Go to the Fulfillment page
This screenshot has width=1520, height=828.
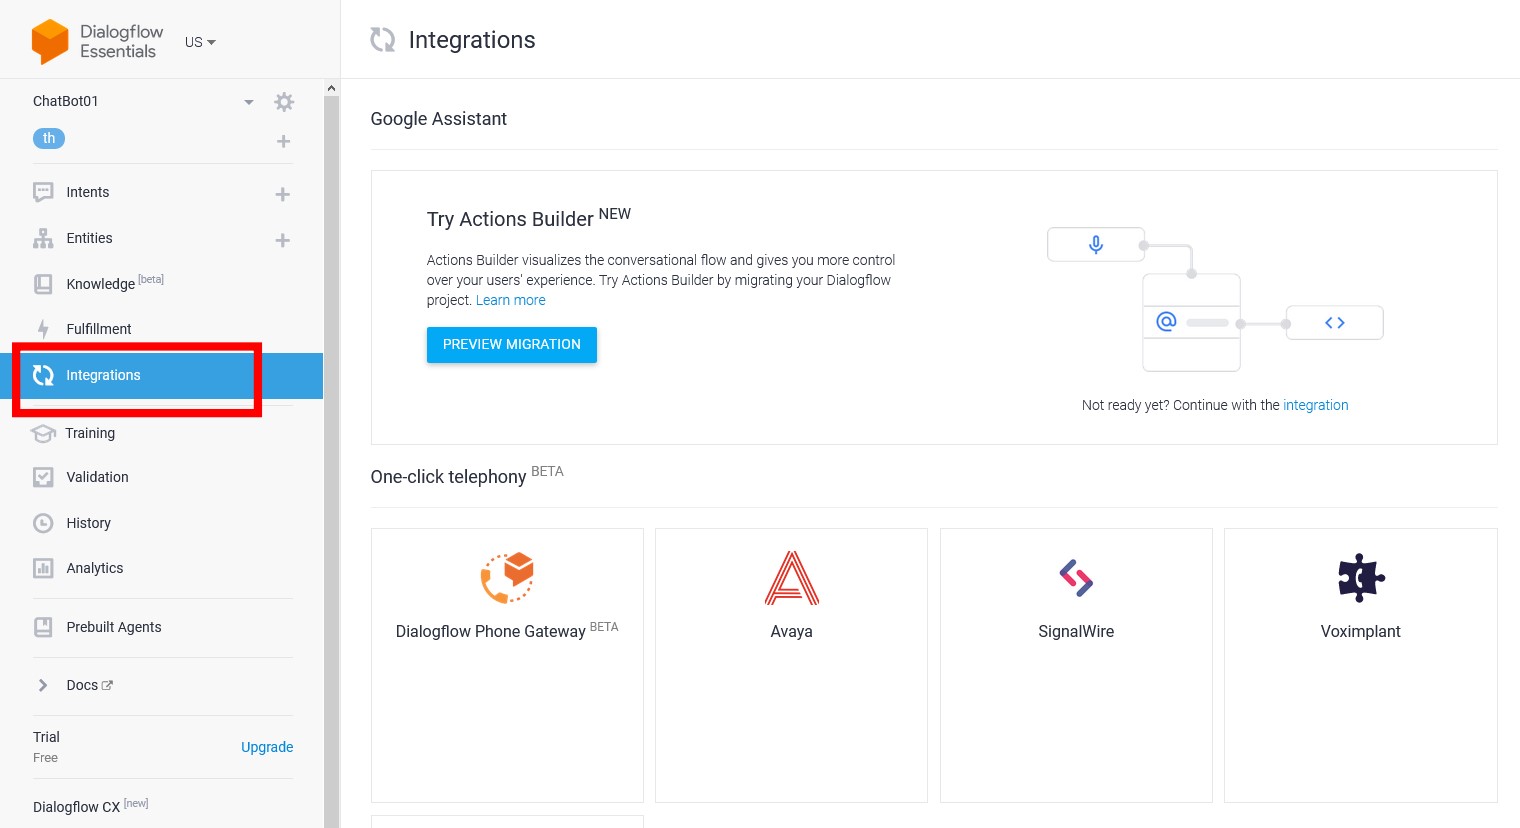coord(99,329)
